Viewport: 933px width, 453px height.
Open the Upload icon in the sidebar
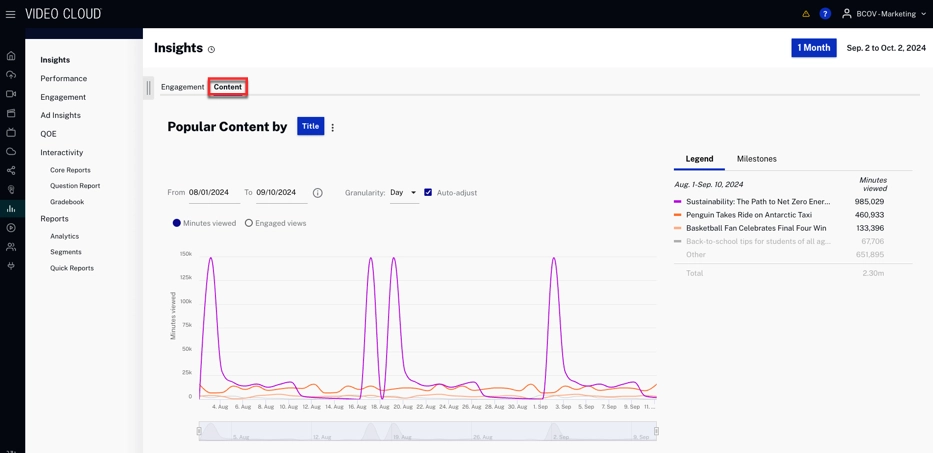click(11, 75)
